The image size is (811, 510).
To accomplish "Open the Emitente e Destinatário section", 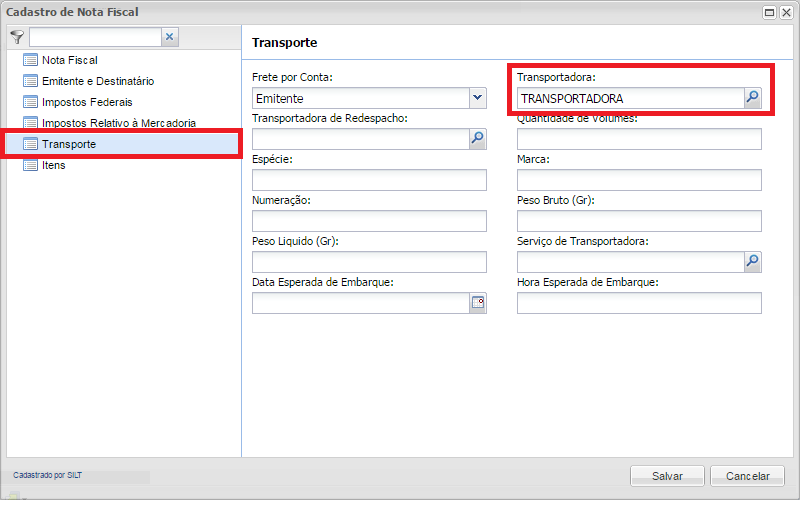I will coord(97,81).
